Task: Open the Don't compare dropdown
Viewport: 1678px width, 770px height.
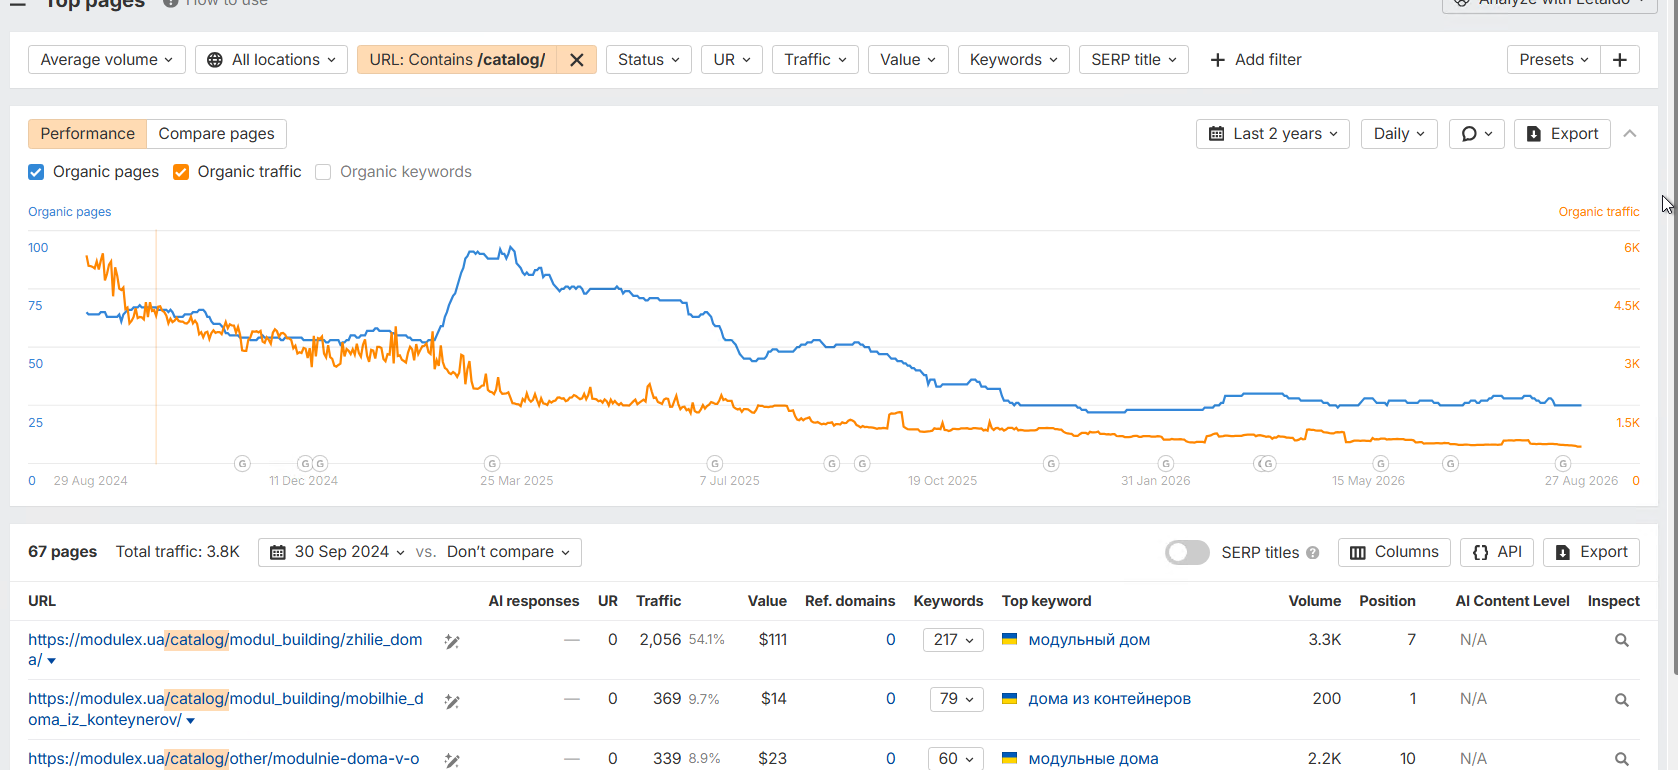Action: pos(508,552)
